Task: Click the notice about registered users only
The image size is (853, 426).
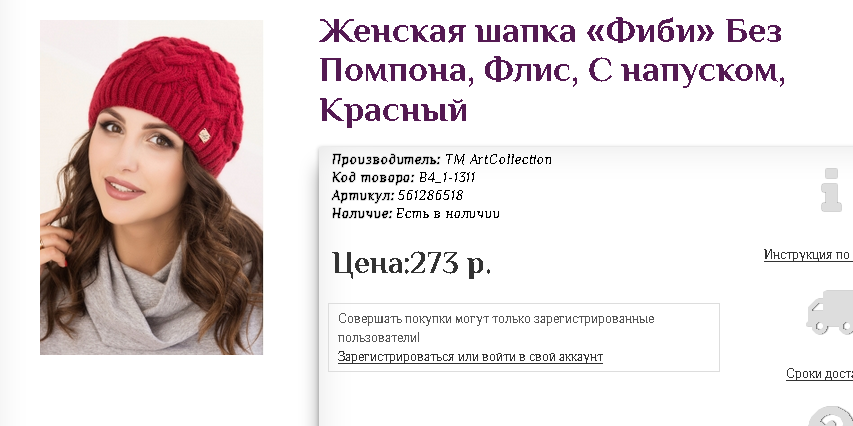Action: 496,328
